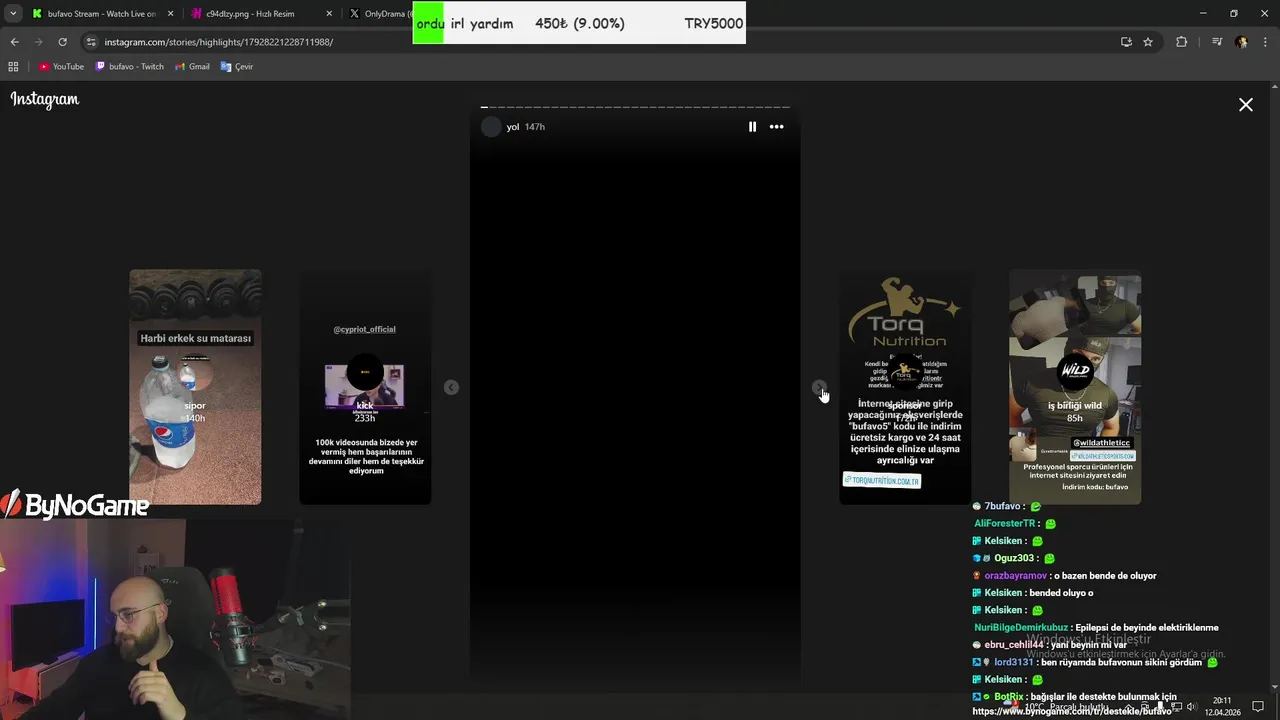
Task: Click the 7bufavo chat username
Action: click(x=1002, y=506)
